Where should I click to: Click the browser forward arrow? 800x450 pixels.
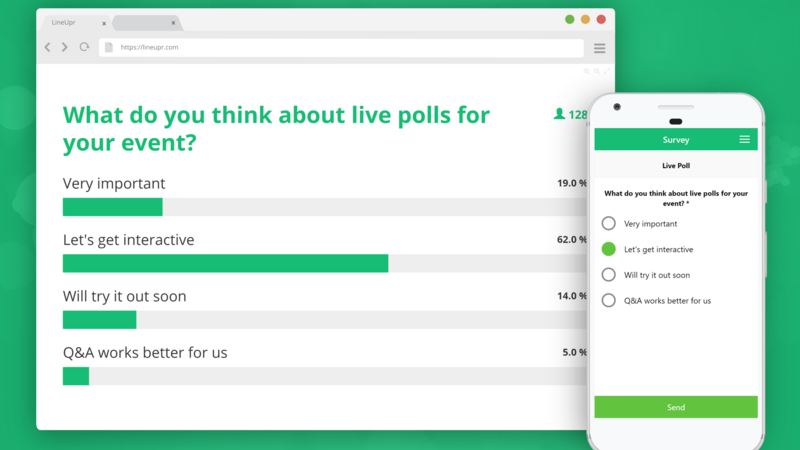tap(65, 47)
